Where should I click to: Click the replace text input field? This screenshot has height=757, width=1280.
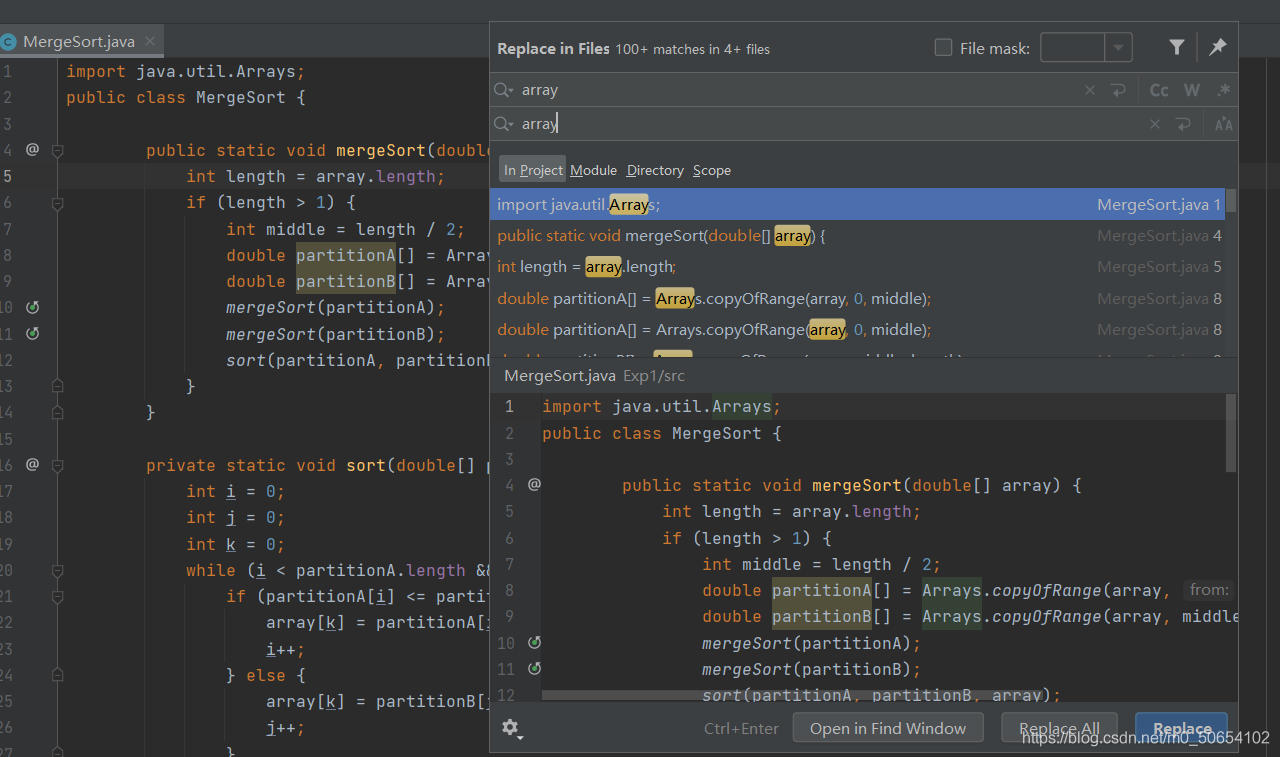(830, 124)
